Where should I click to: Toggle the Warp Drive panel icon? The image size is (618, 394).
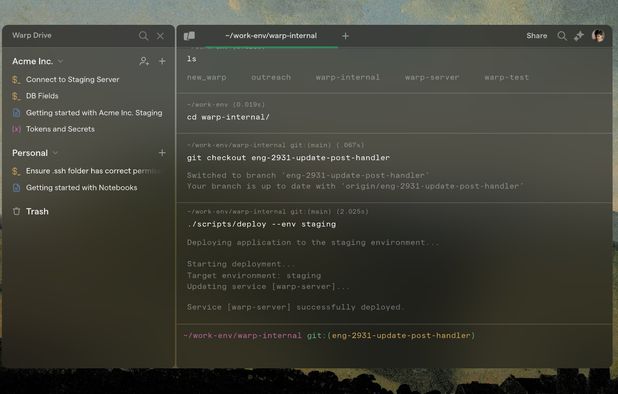click(189, 36)
